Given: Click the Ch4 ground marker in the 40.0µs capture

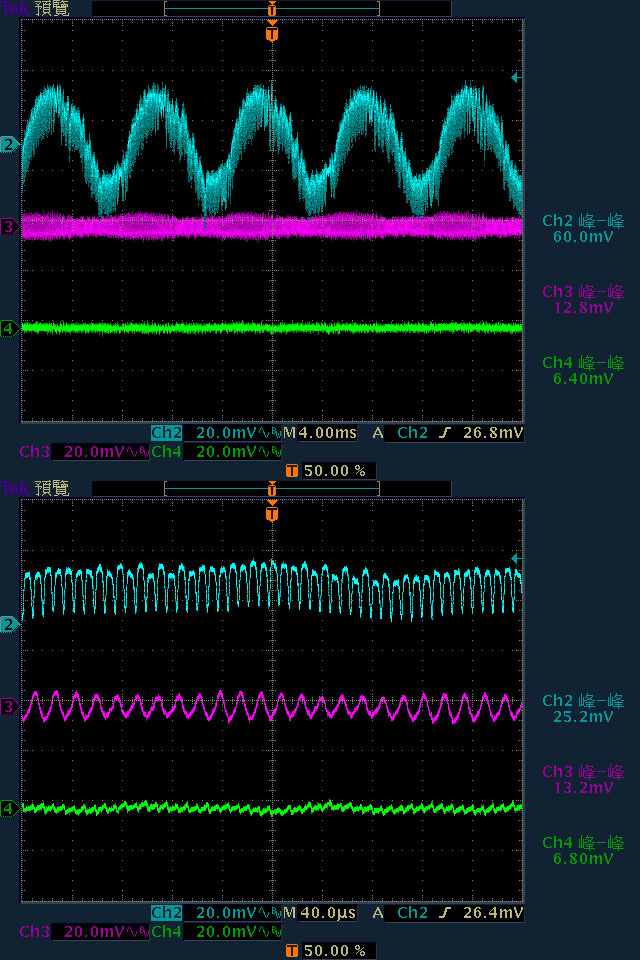Looking at the screenshot, I should 9,809.
